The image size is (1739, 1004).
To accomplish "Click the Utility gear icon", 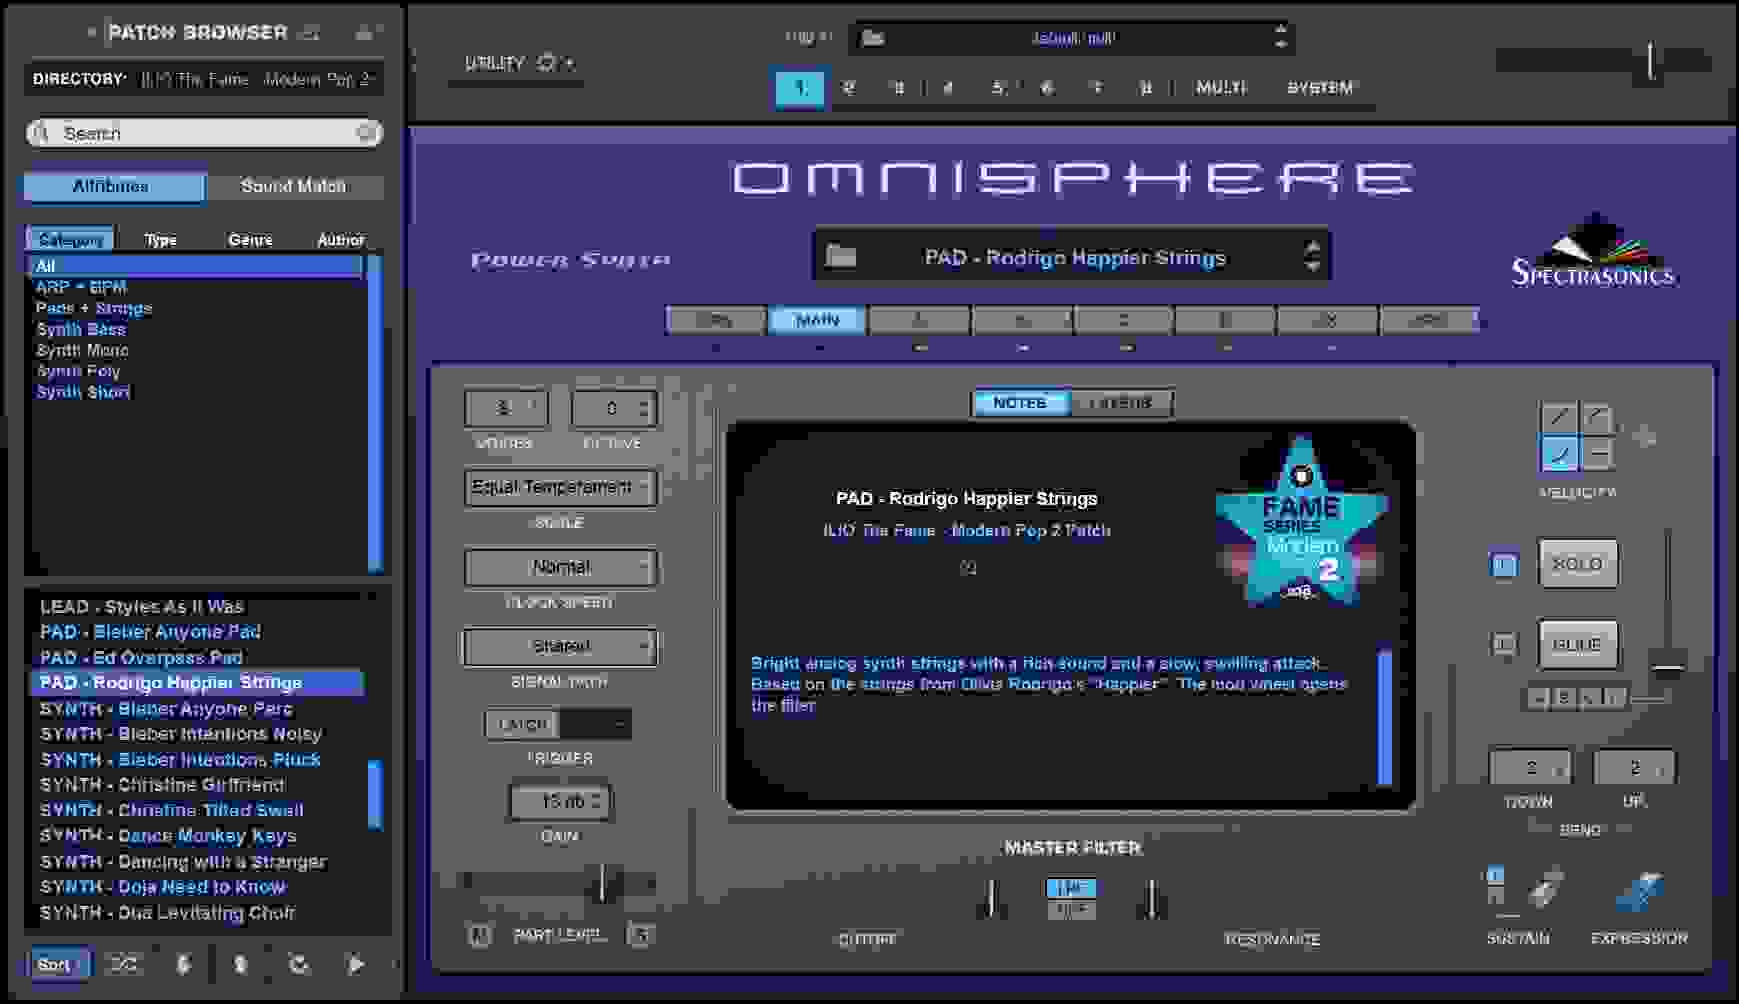I will pos(546,62).
